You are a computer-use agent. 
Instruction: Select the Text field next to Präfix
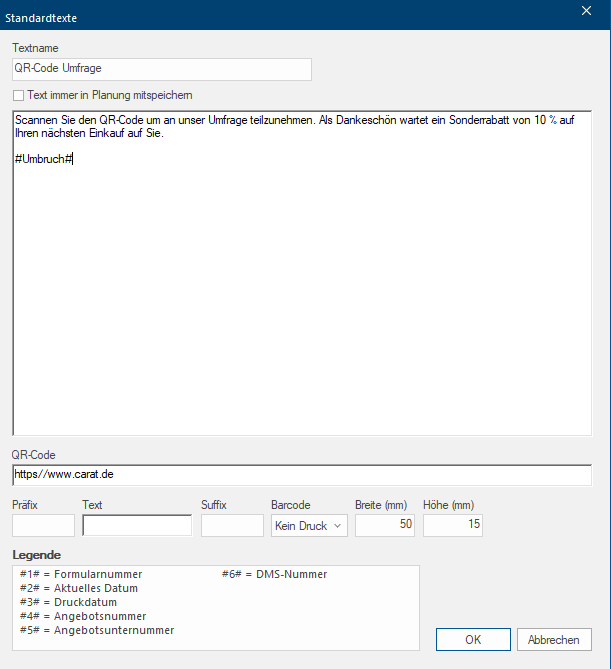pyautogui.click(x=137, y=525)
